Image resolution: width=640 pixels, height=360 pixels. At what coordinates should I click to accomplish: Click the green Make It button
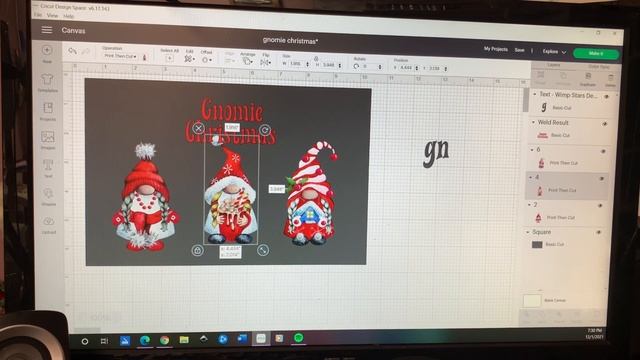[x=596, y=53]
